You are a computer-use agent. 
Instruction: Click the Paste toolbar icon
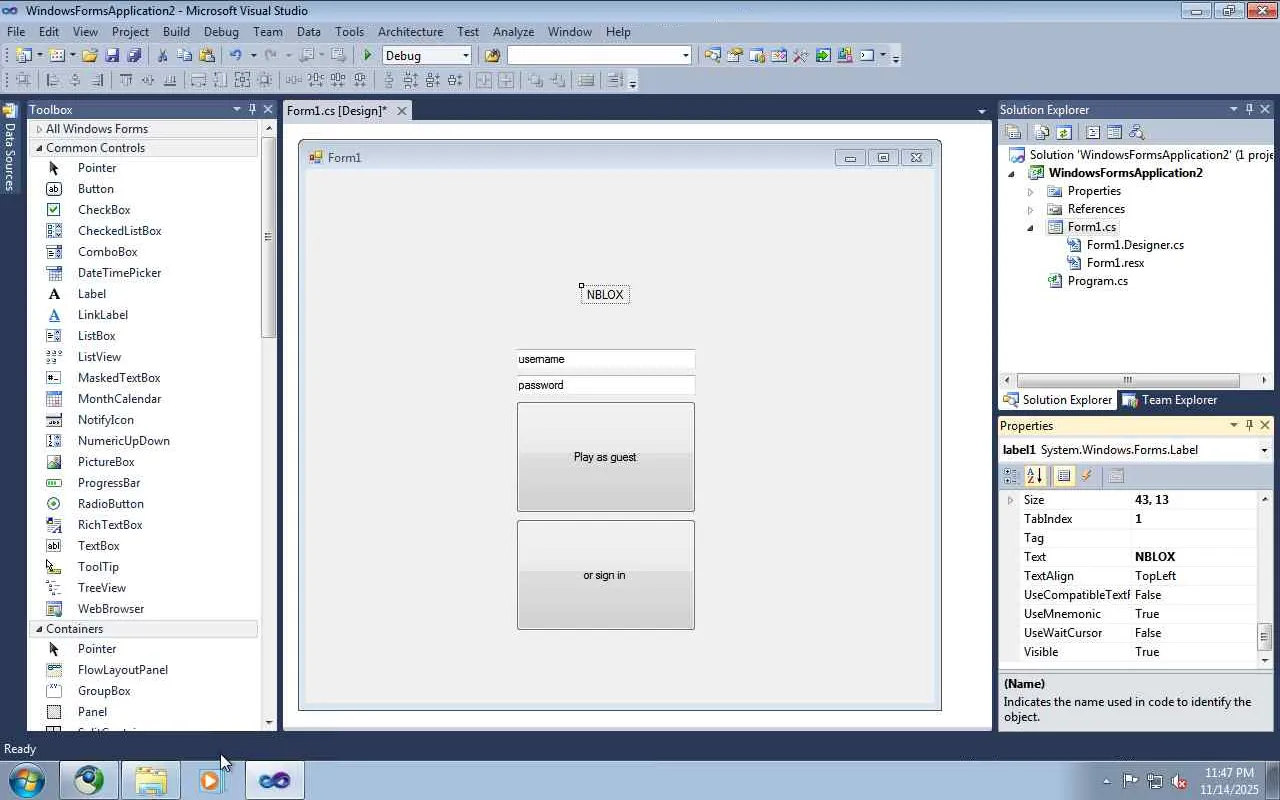(207, 56)
